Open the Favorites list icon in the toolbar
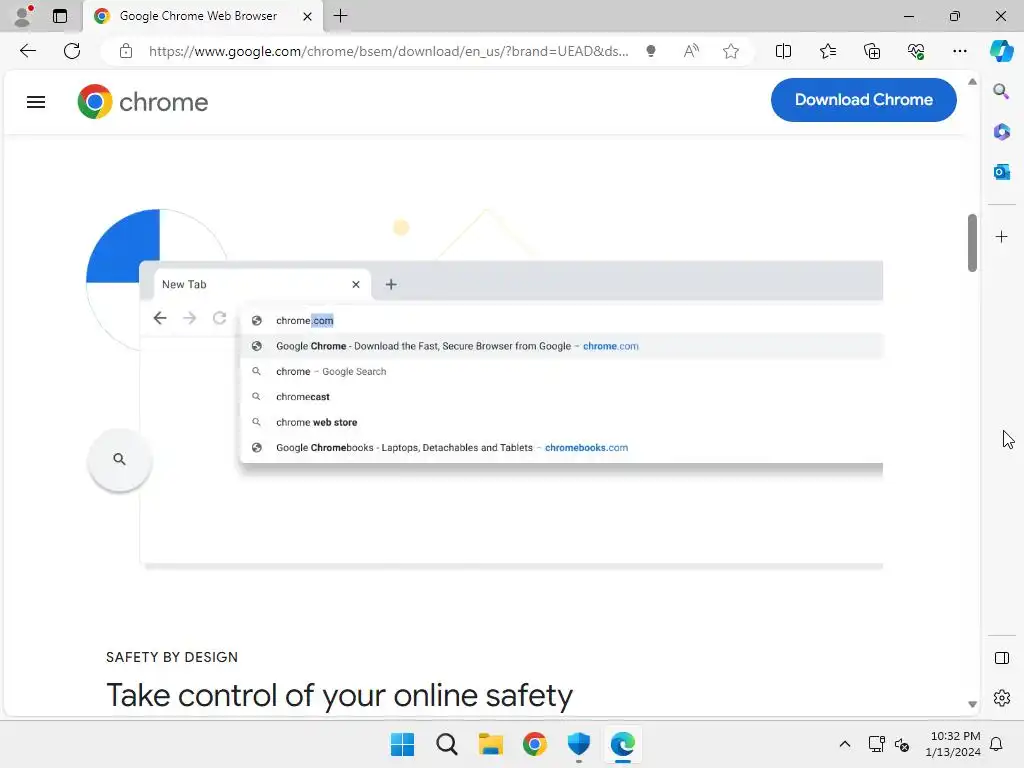 [x=827, y=51]
